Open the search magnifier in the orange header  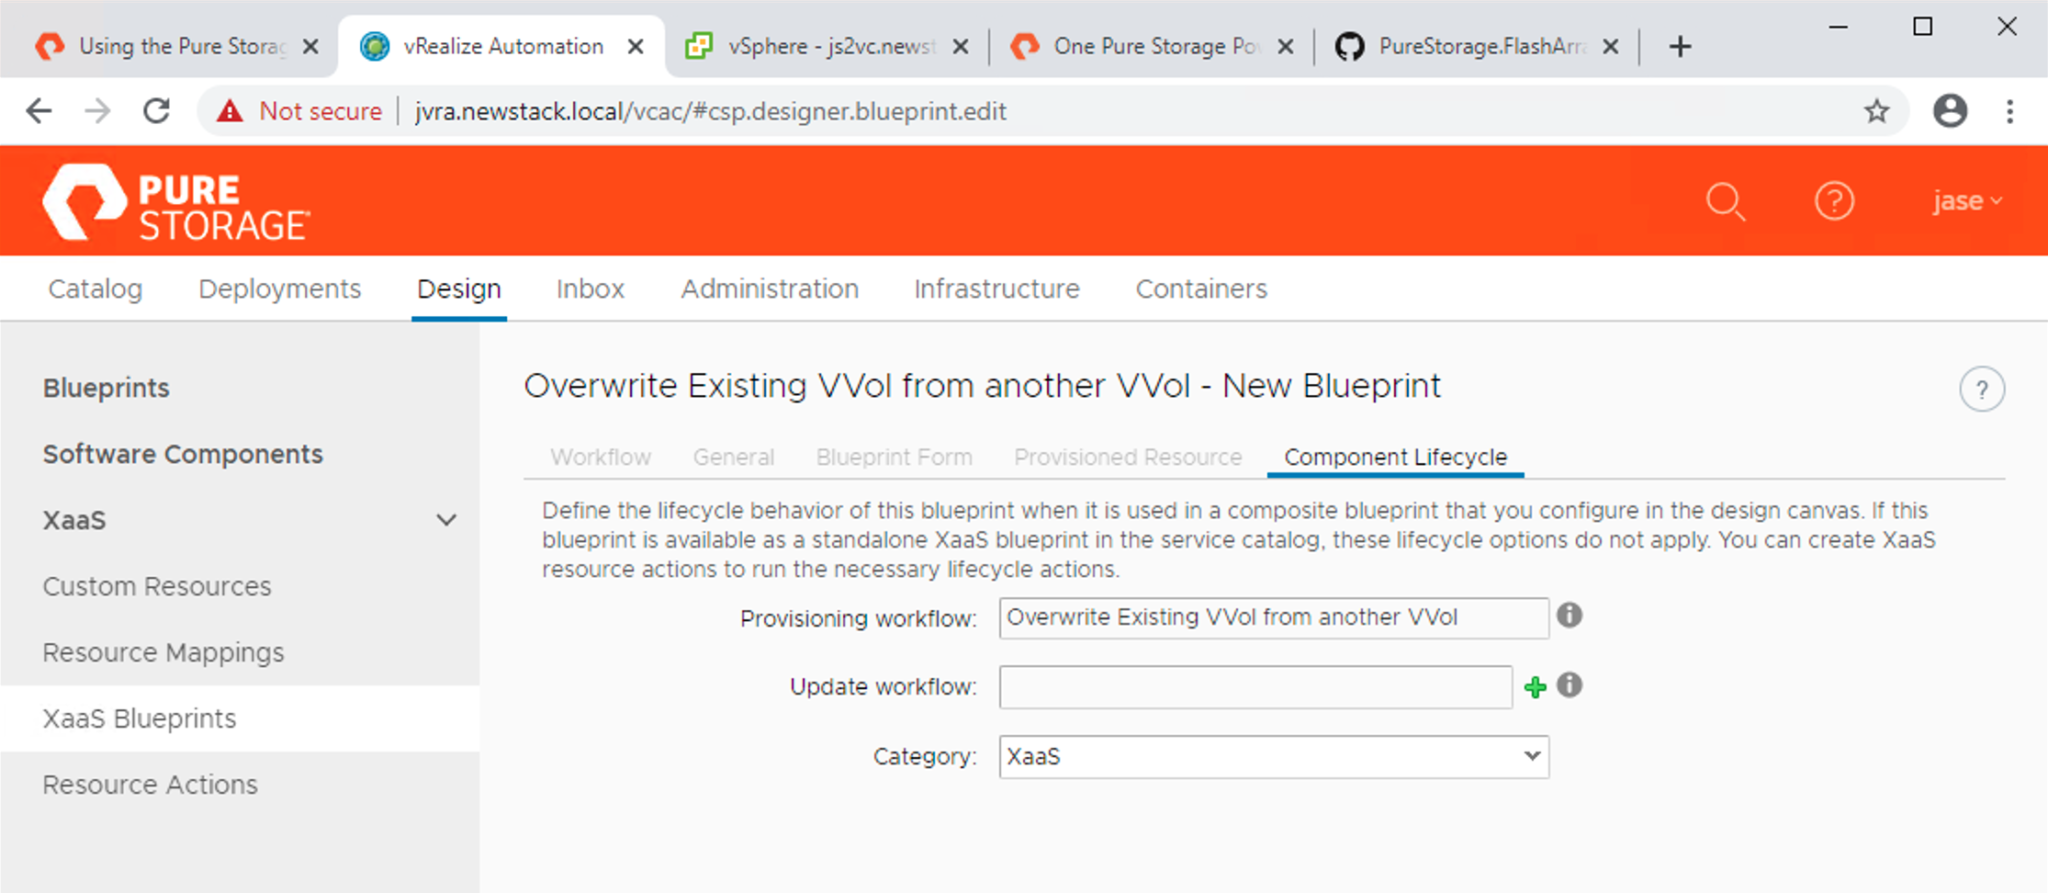(x=1725, y=201)
